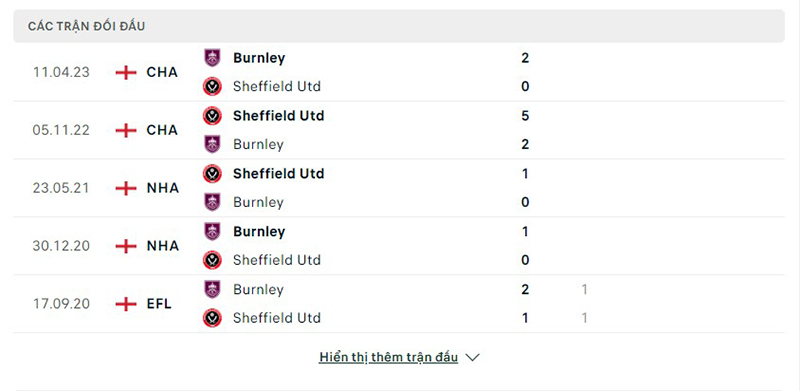The image size is (800, 391).
Task: Click the Các Trận Đối Đầu header
Action: [x=86, y=26]
